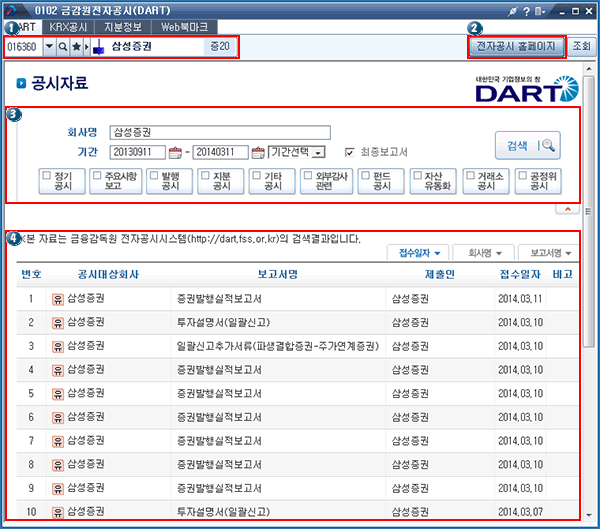Viewport: 600px width, 529px height.
Task: Open the end date calendar picker
Action: click(258, 152)
